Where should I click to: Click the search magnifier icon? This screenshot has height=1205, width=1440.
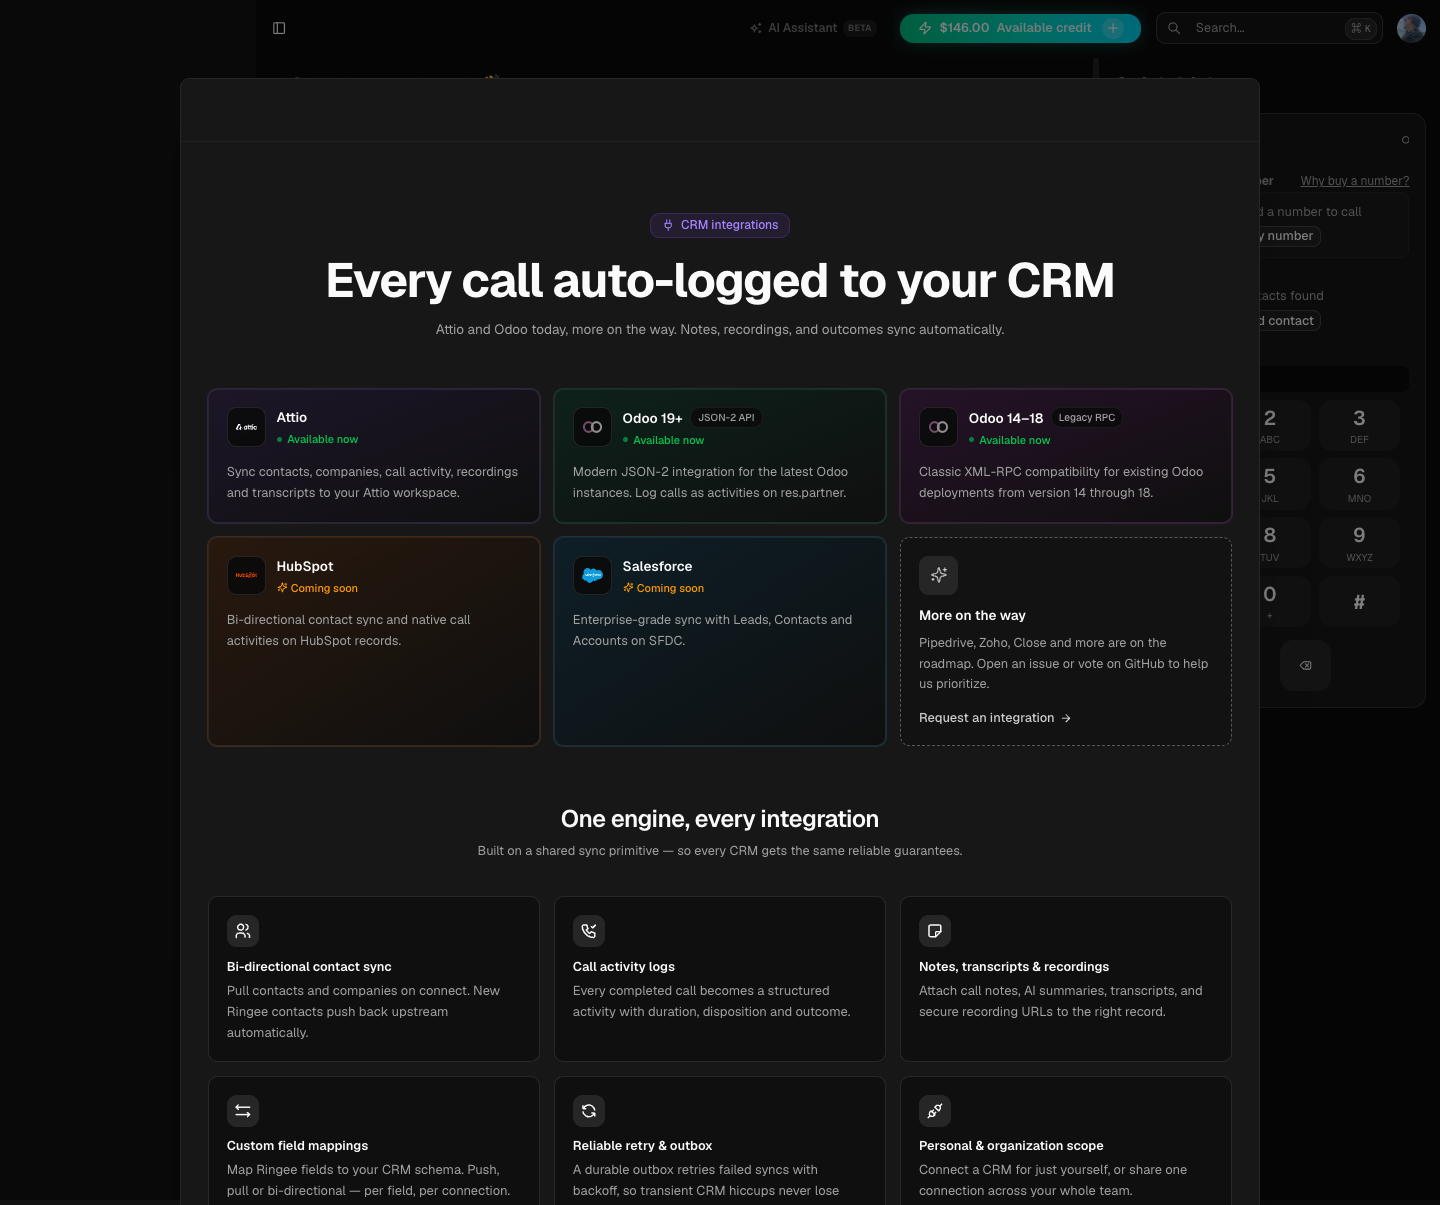tap(1175, 28)
